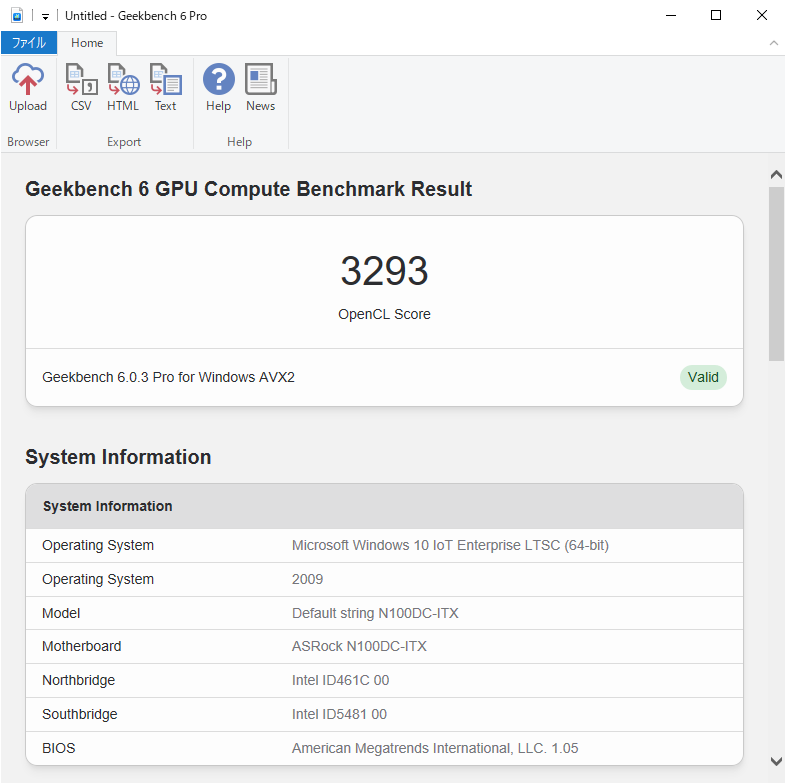Click the Motherboard row label
The image size is (786, 784).
pos(82,646)
